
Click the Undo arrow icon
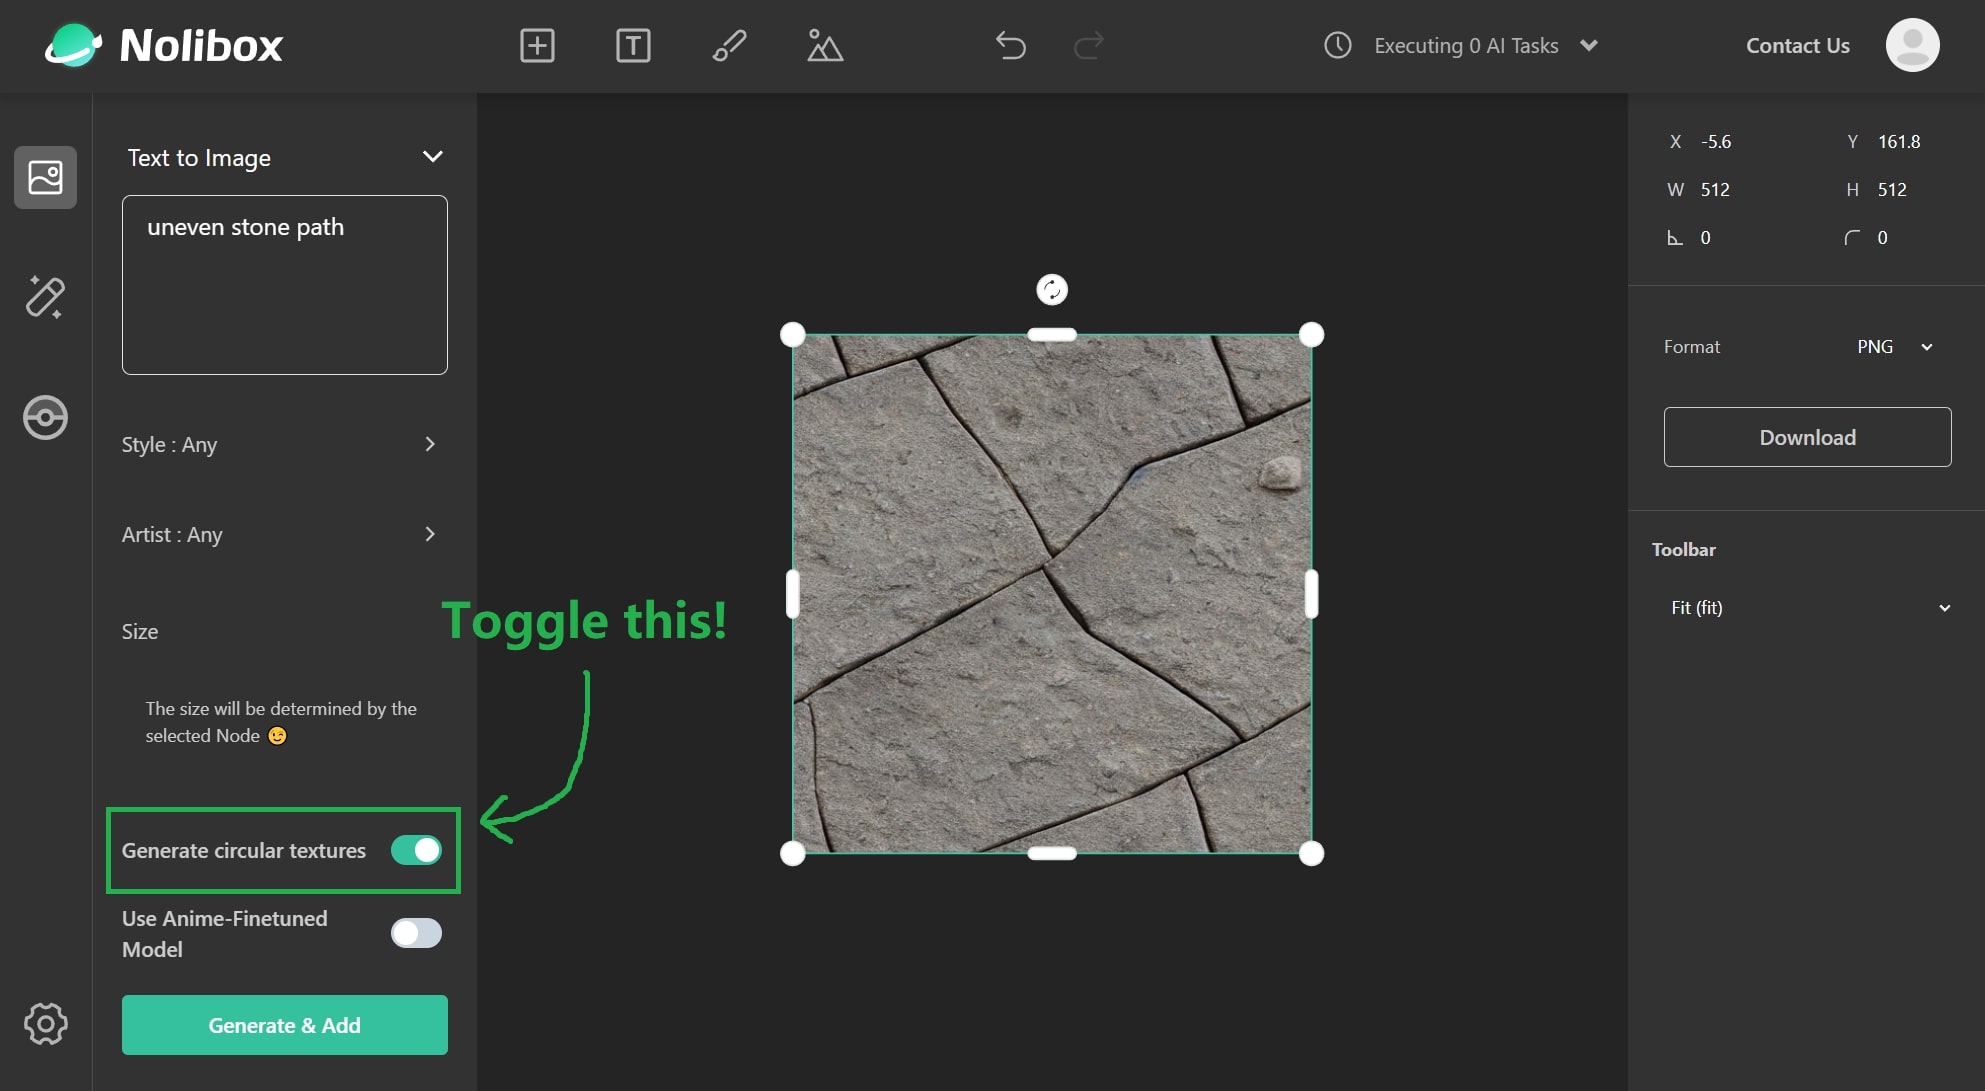[x=1011, y=44]
